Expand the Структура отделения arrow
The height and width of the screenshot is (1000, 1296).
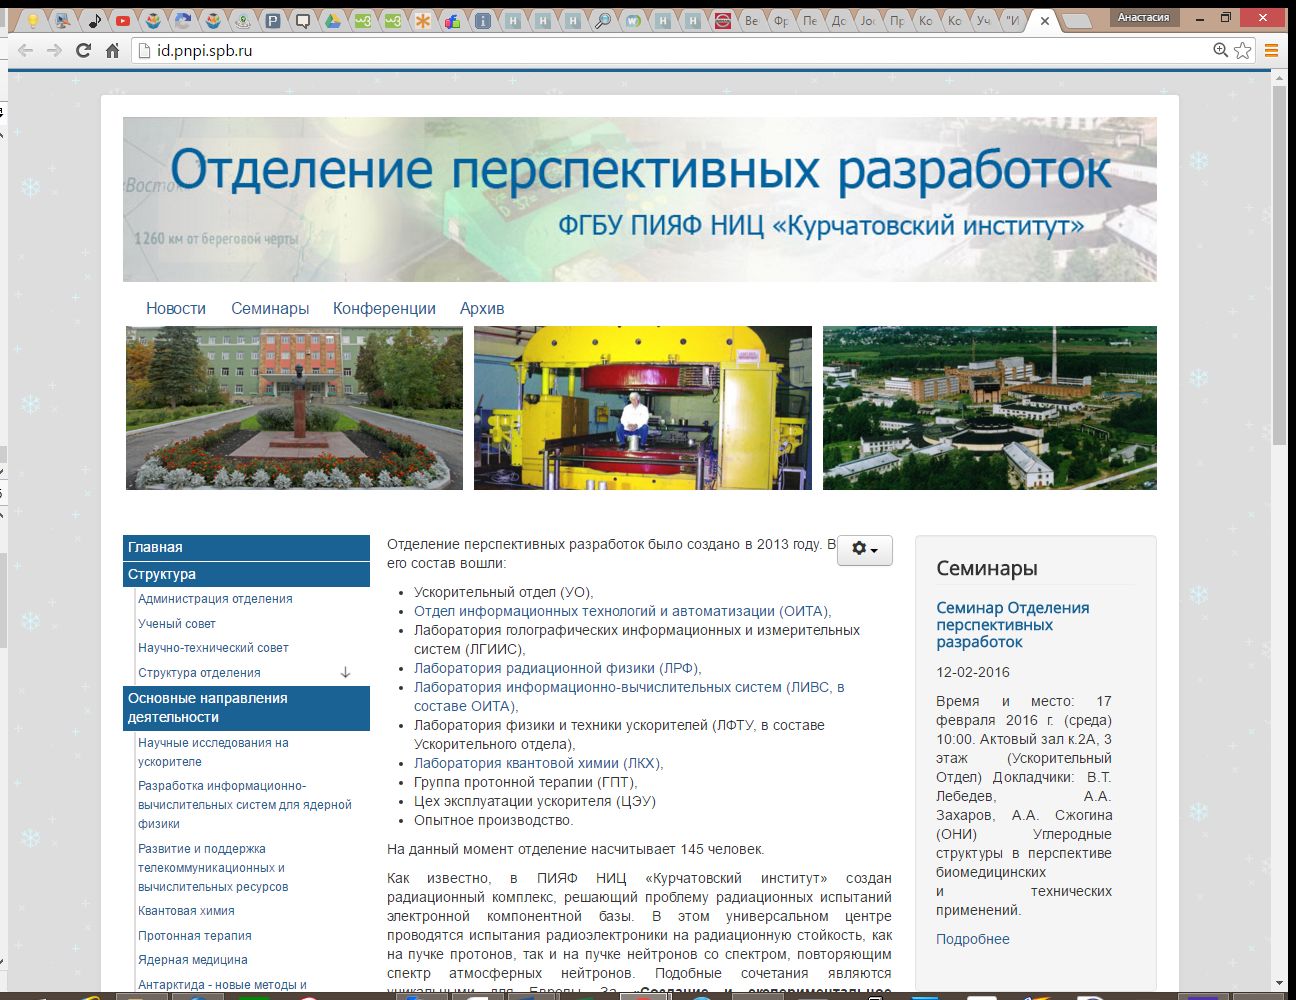coord(345,673)
